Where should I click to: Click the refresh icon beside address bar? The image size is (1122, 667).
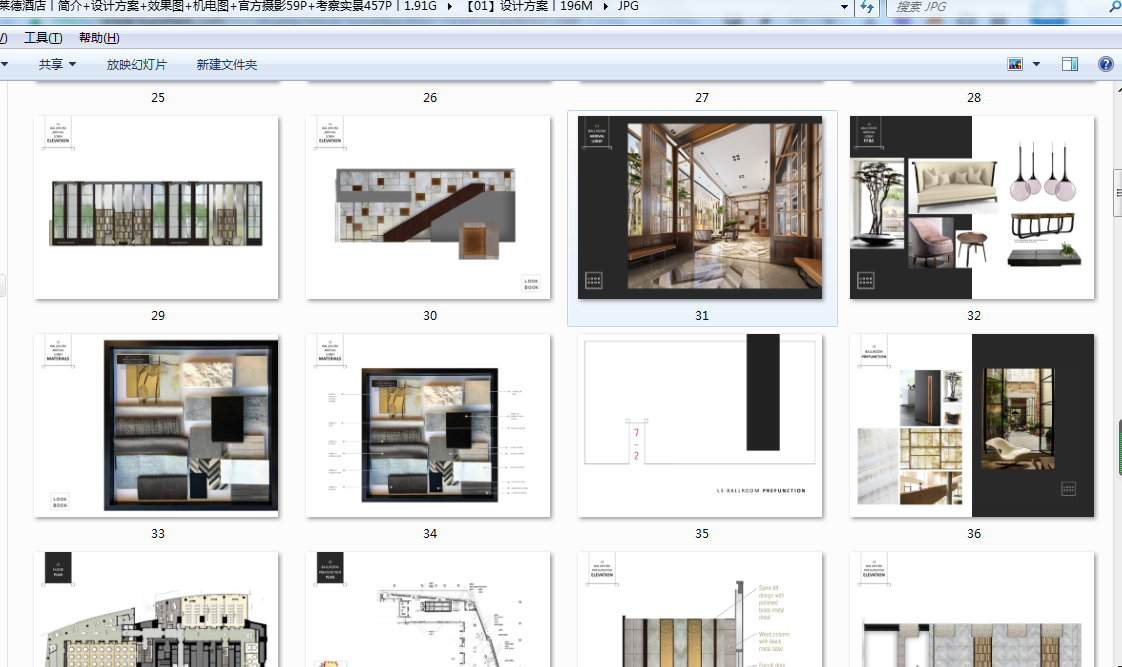[867, 6]
